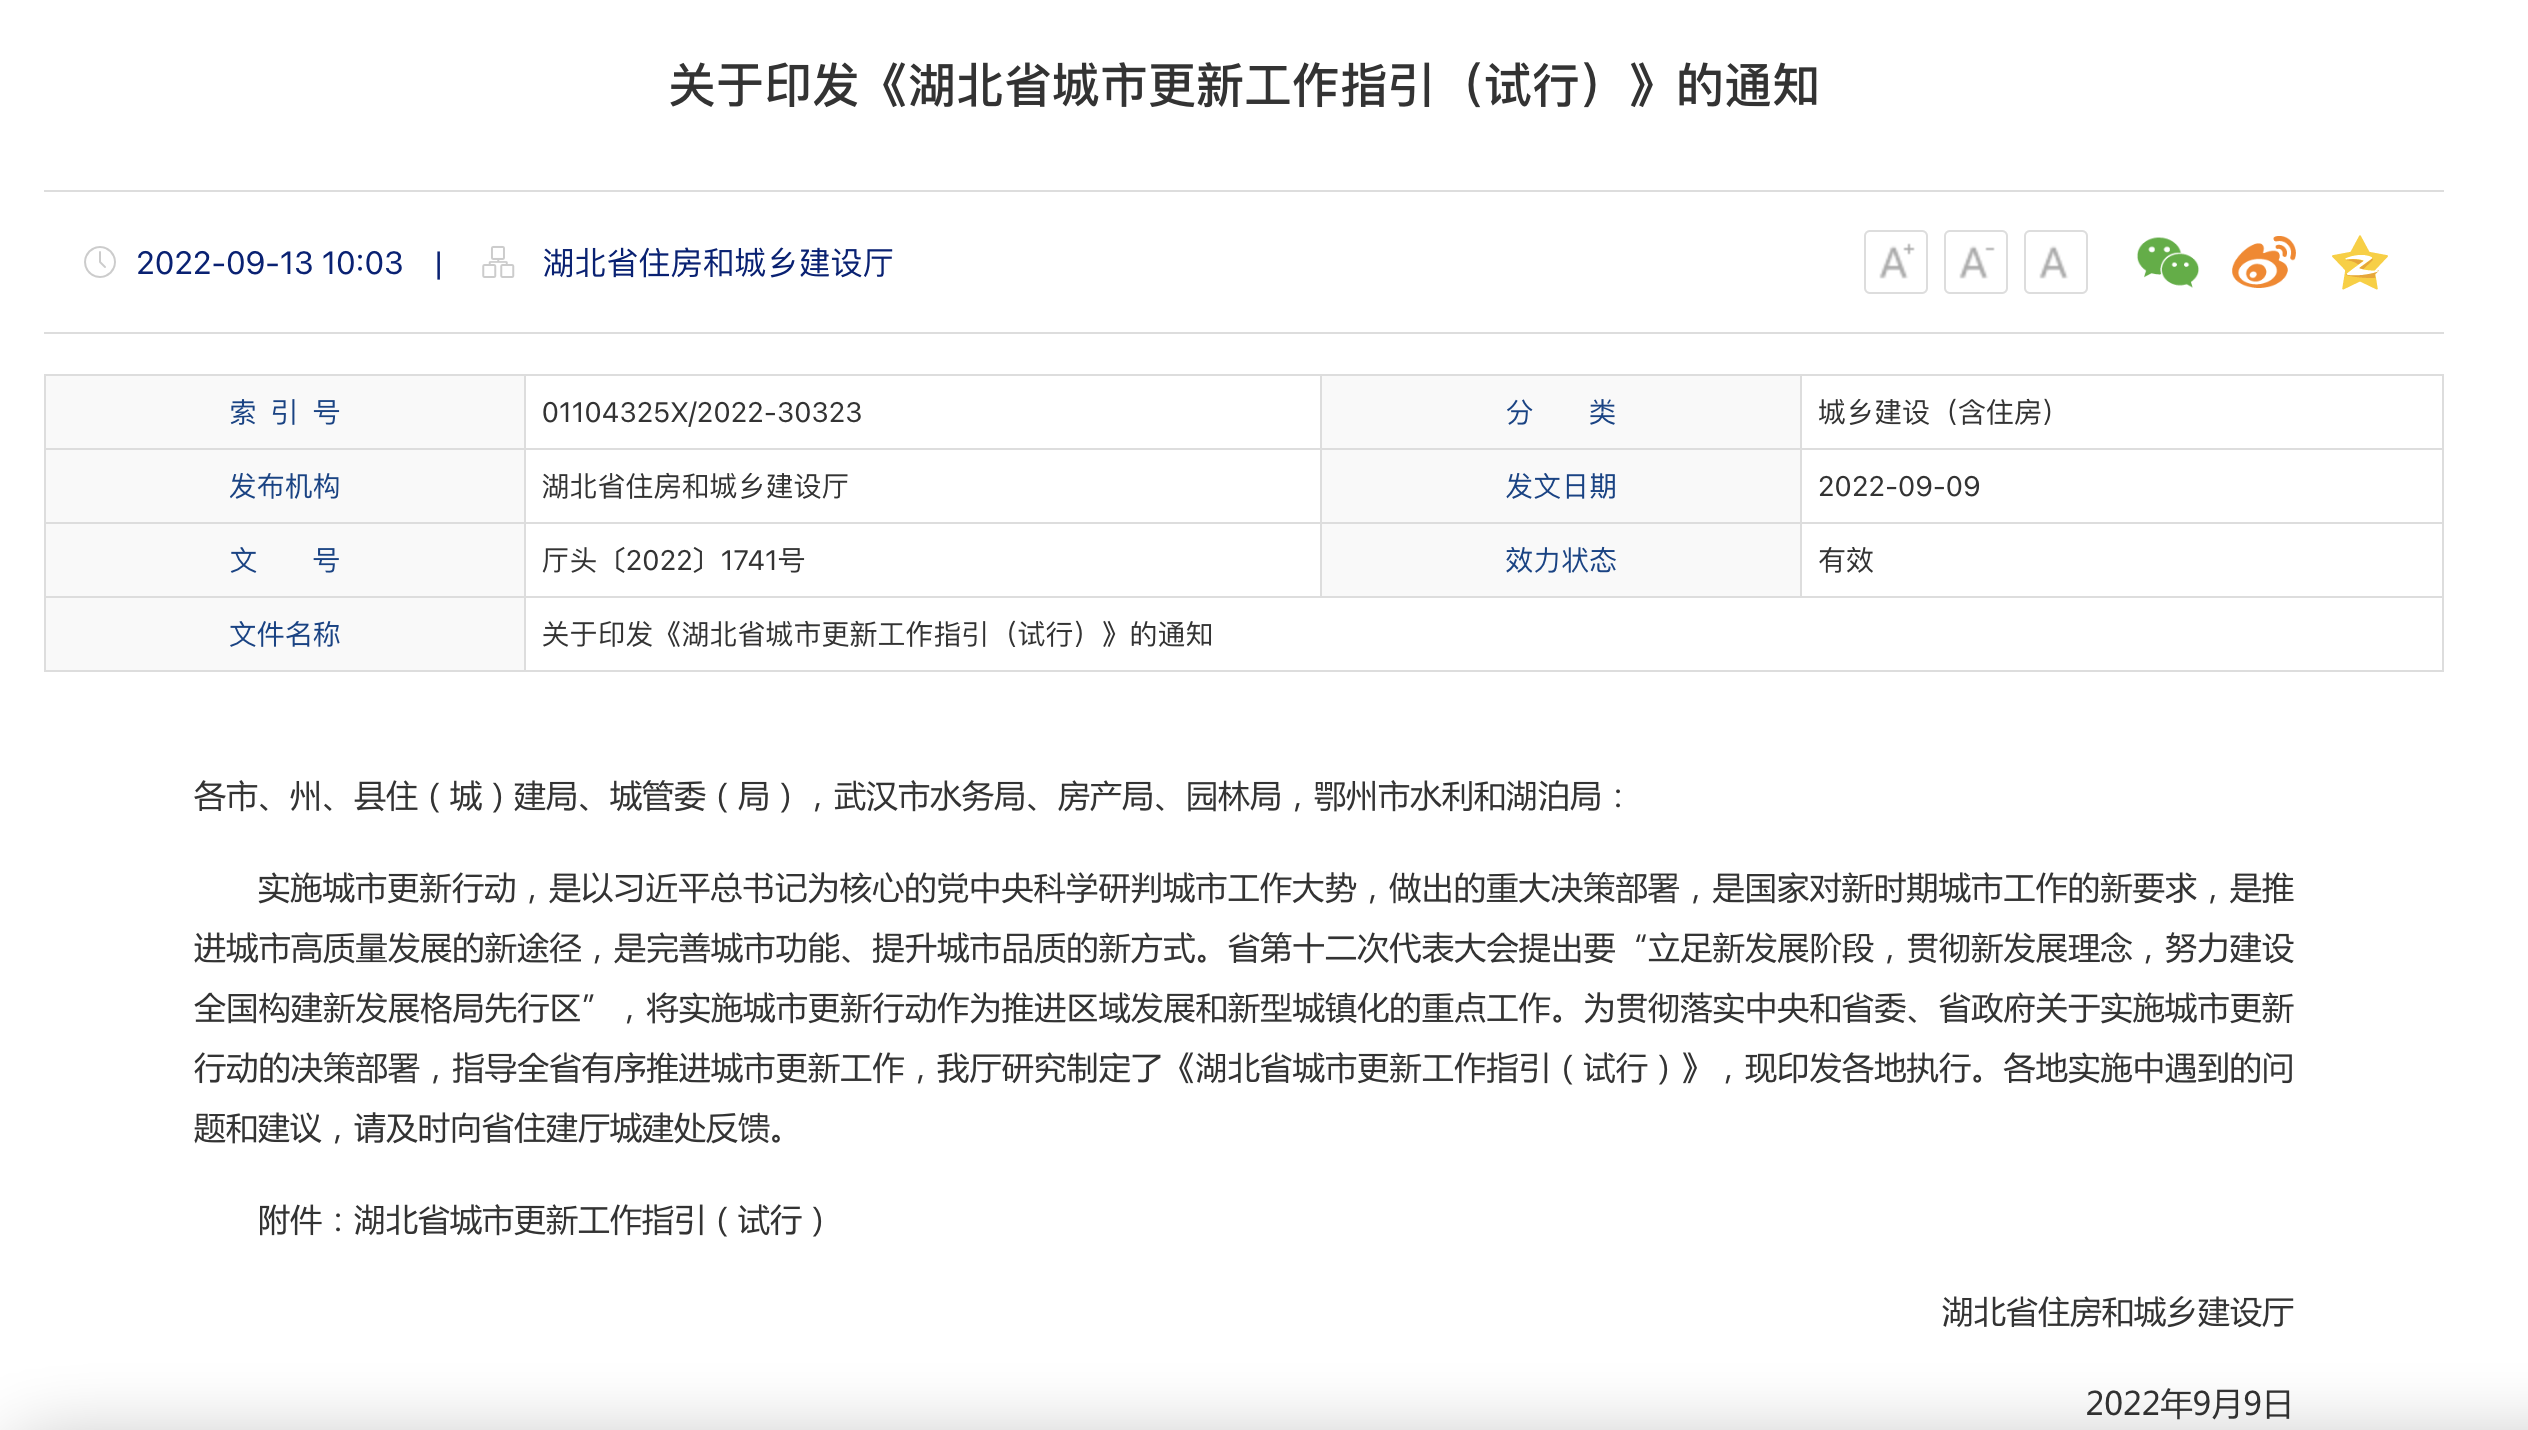Click the 湖北省住房和城乡建设厅 source link
This screenshot has width=2528, height=1430.
(717, 263)
